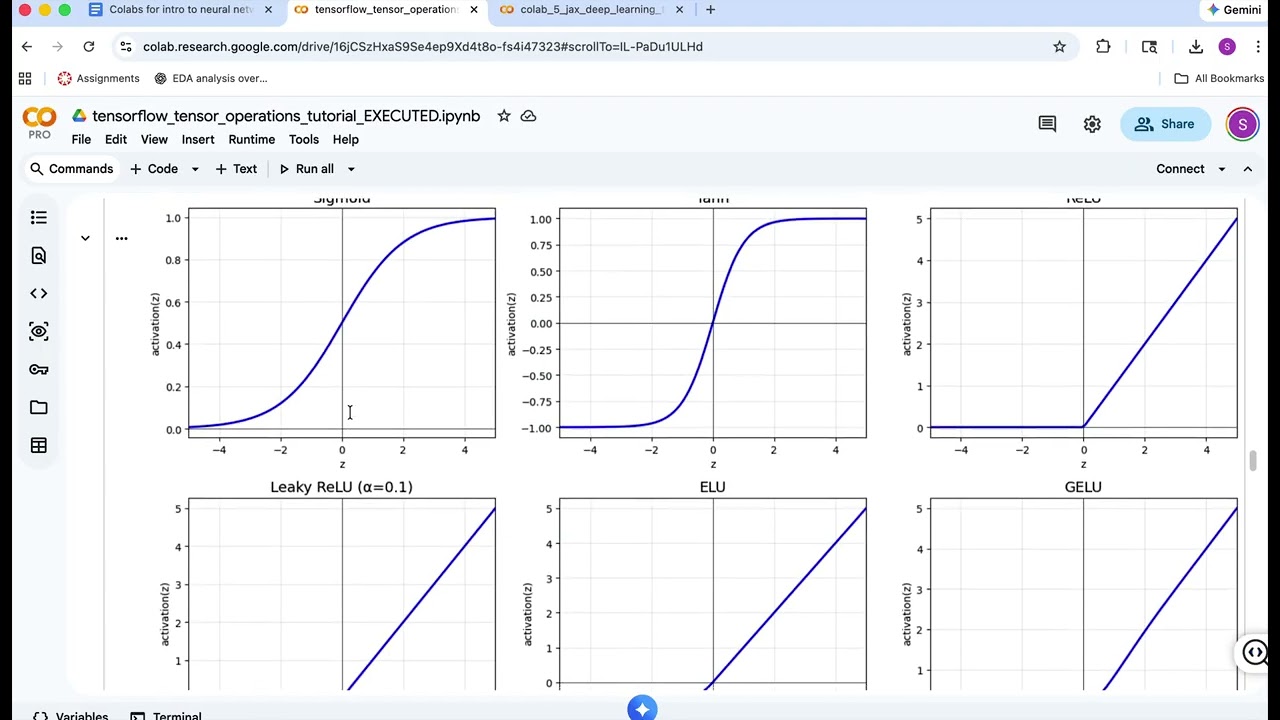Open the File menu

click(x=81, y=139)
